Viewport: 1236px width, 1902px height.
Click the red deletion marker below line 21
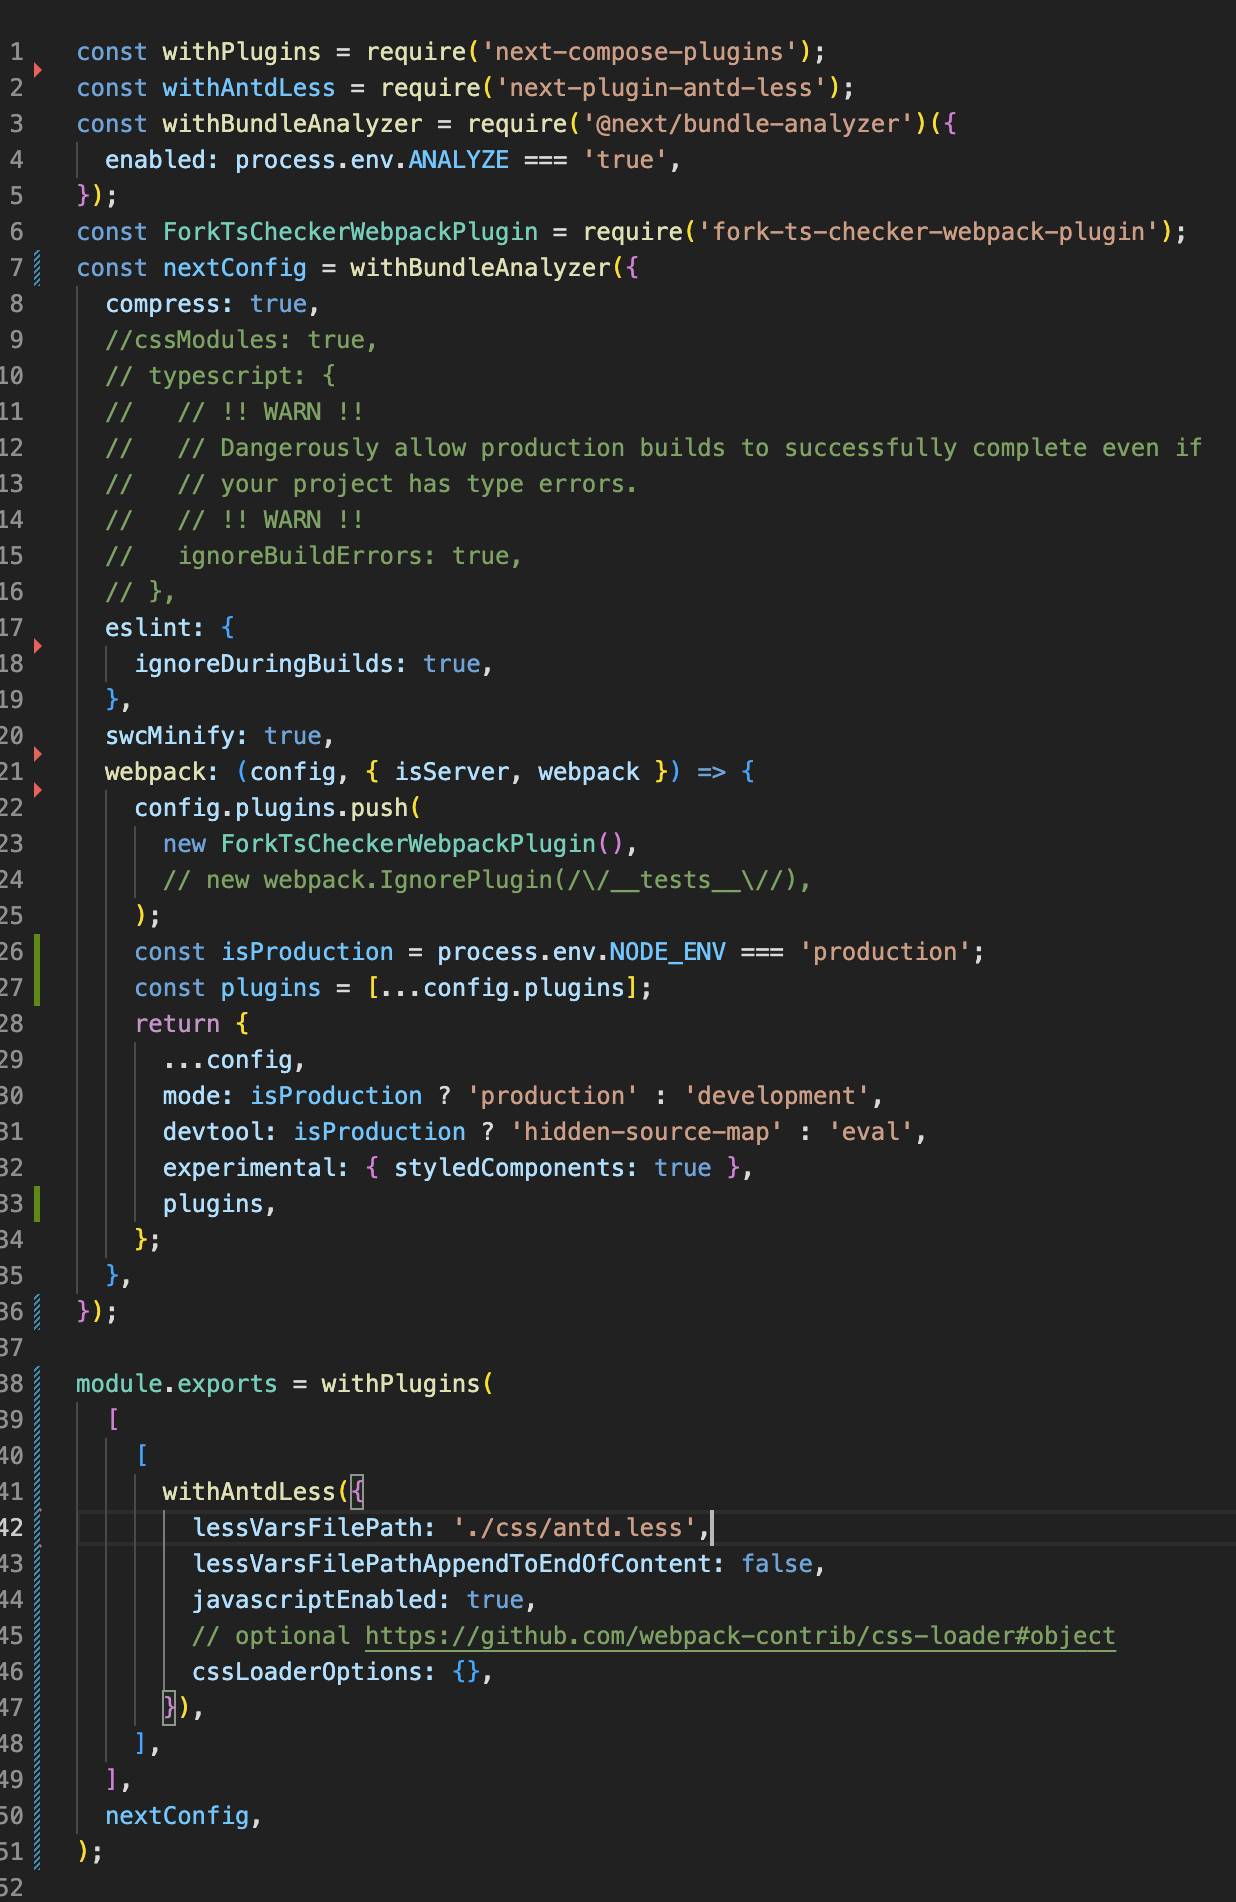[38, 790]
